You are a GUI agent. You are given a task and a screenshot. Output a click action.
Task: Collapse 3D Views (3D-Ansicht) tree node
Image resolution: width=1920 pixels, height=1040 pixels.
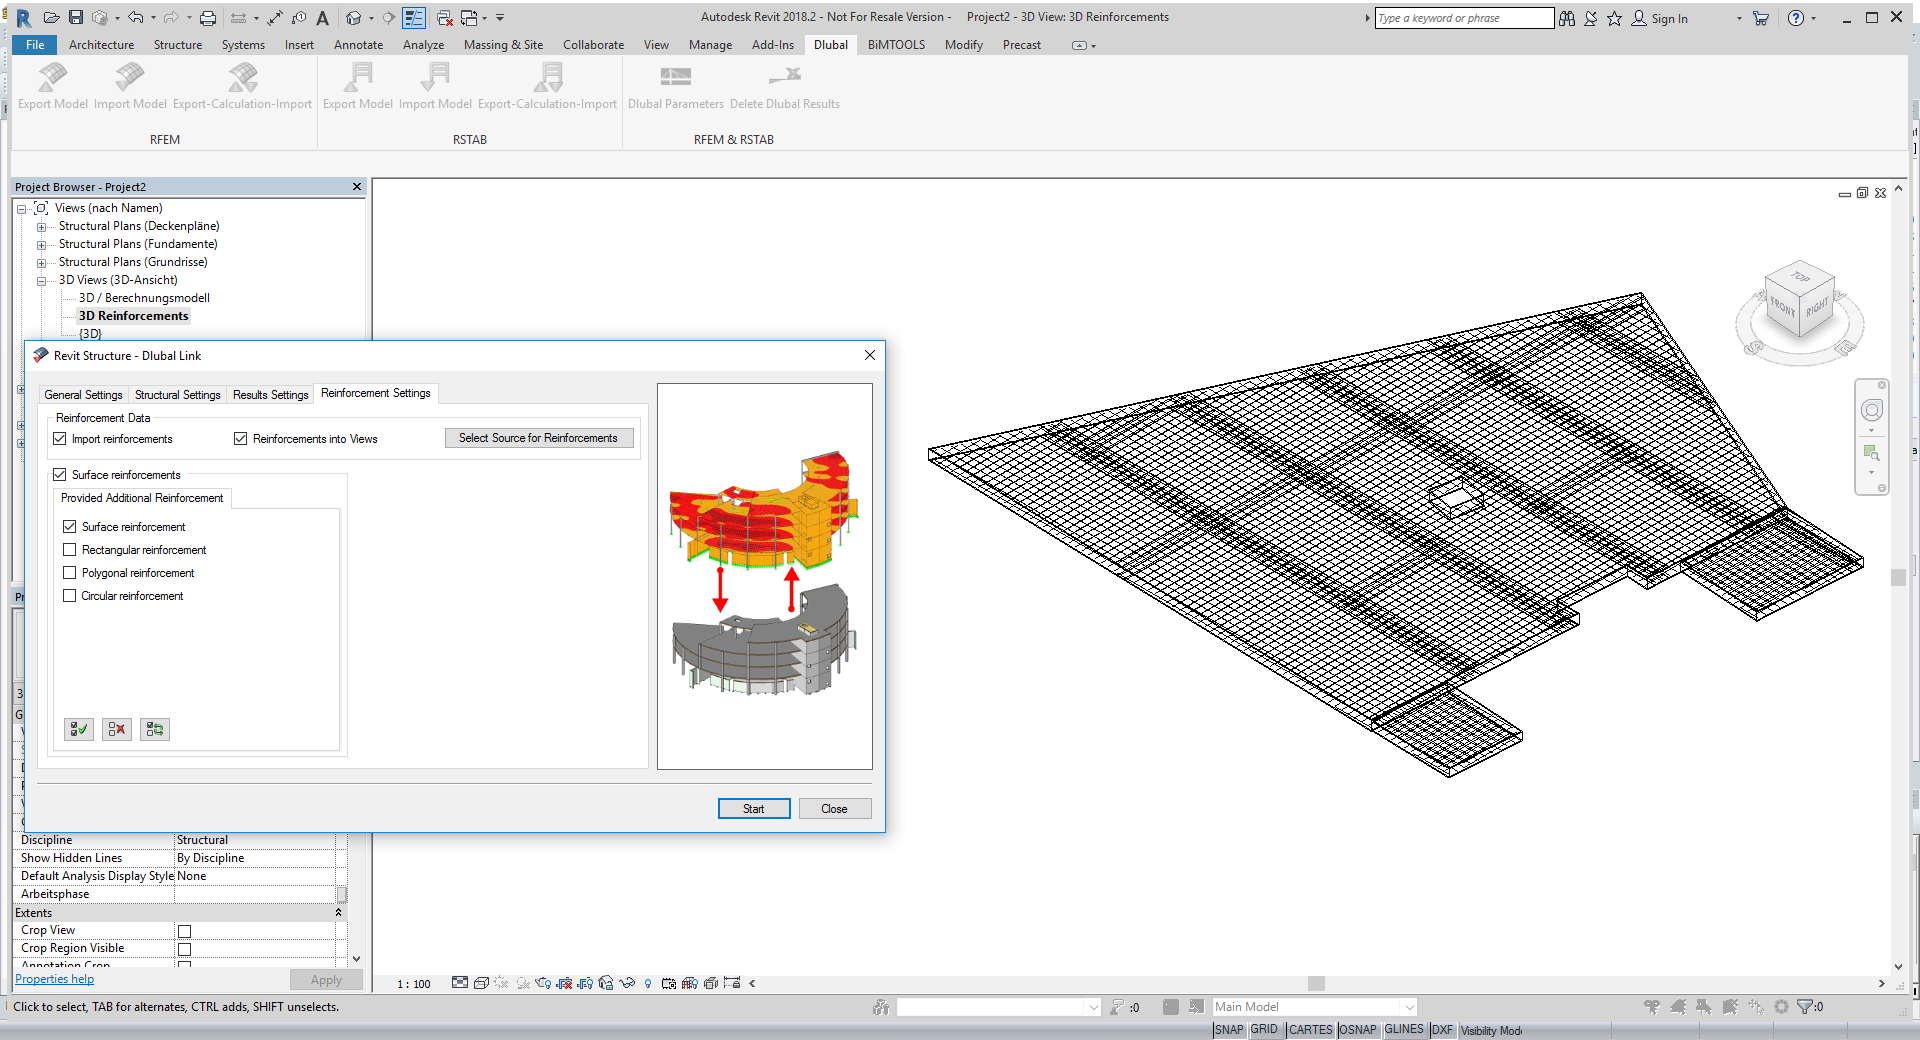[41, 281]
